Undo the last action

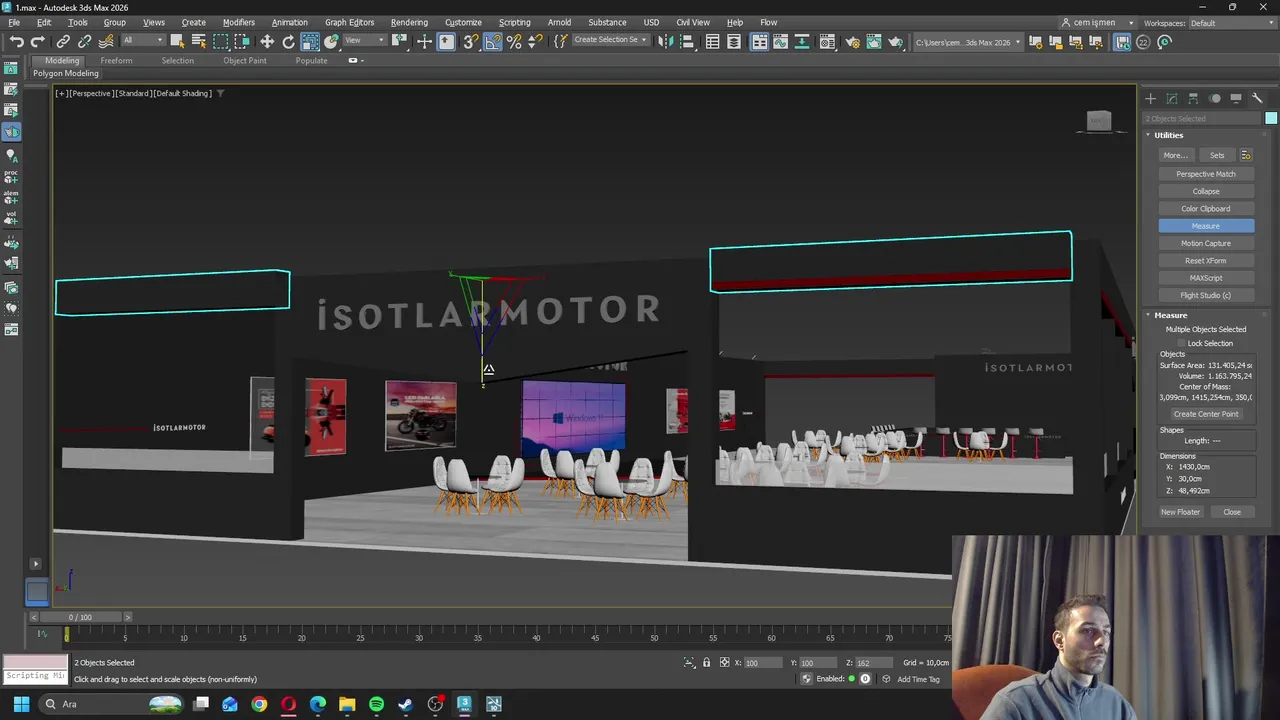tap(16, 42)
